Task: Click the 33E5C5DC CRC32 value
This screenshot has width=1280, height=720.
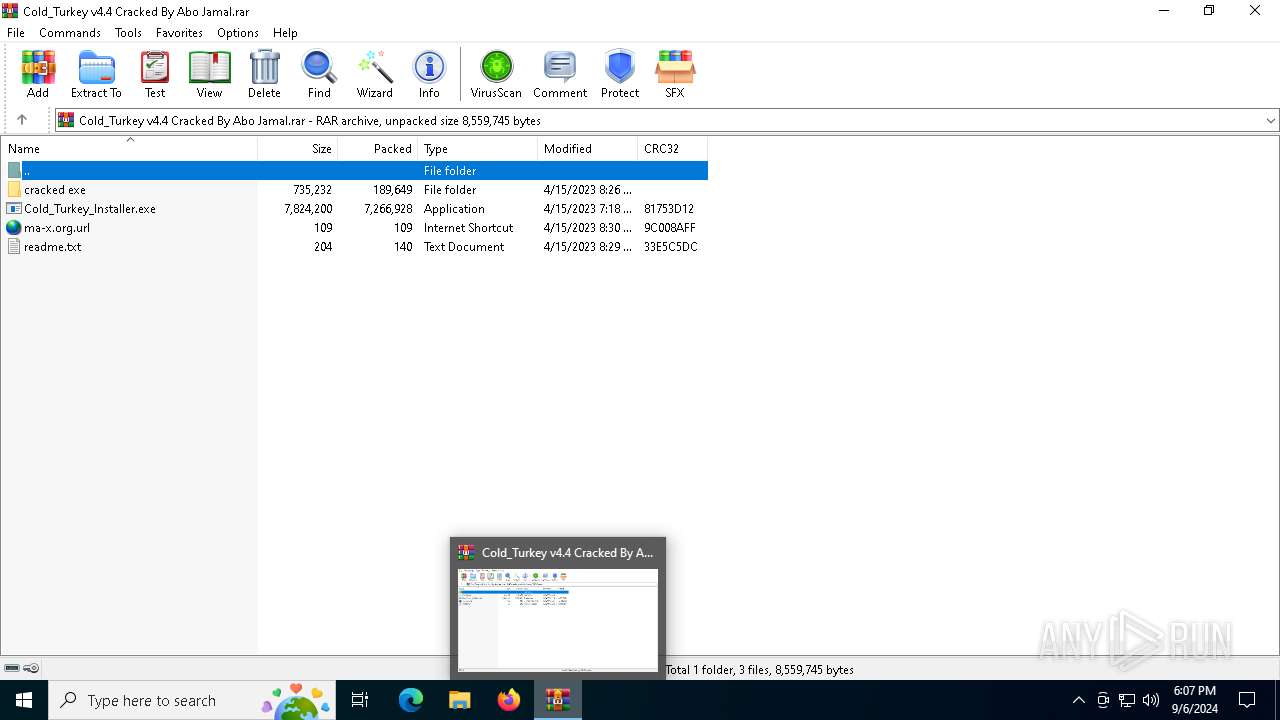Action: (671, 247)
